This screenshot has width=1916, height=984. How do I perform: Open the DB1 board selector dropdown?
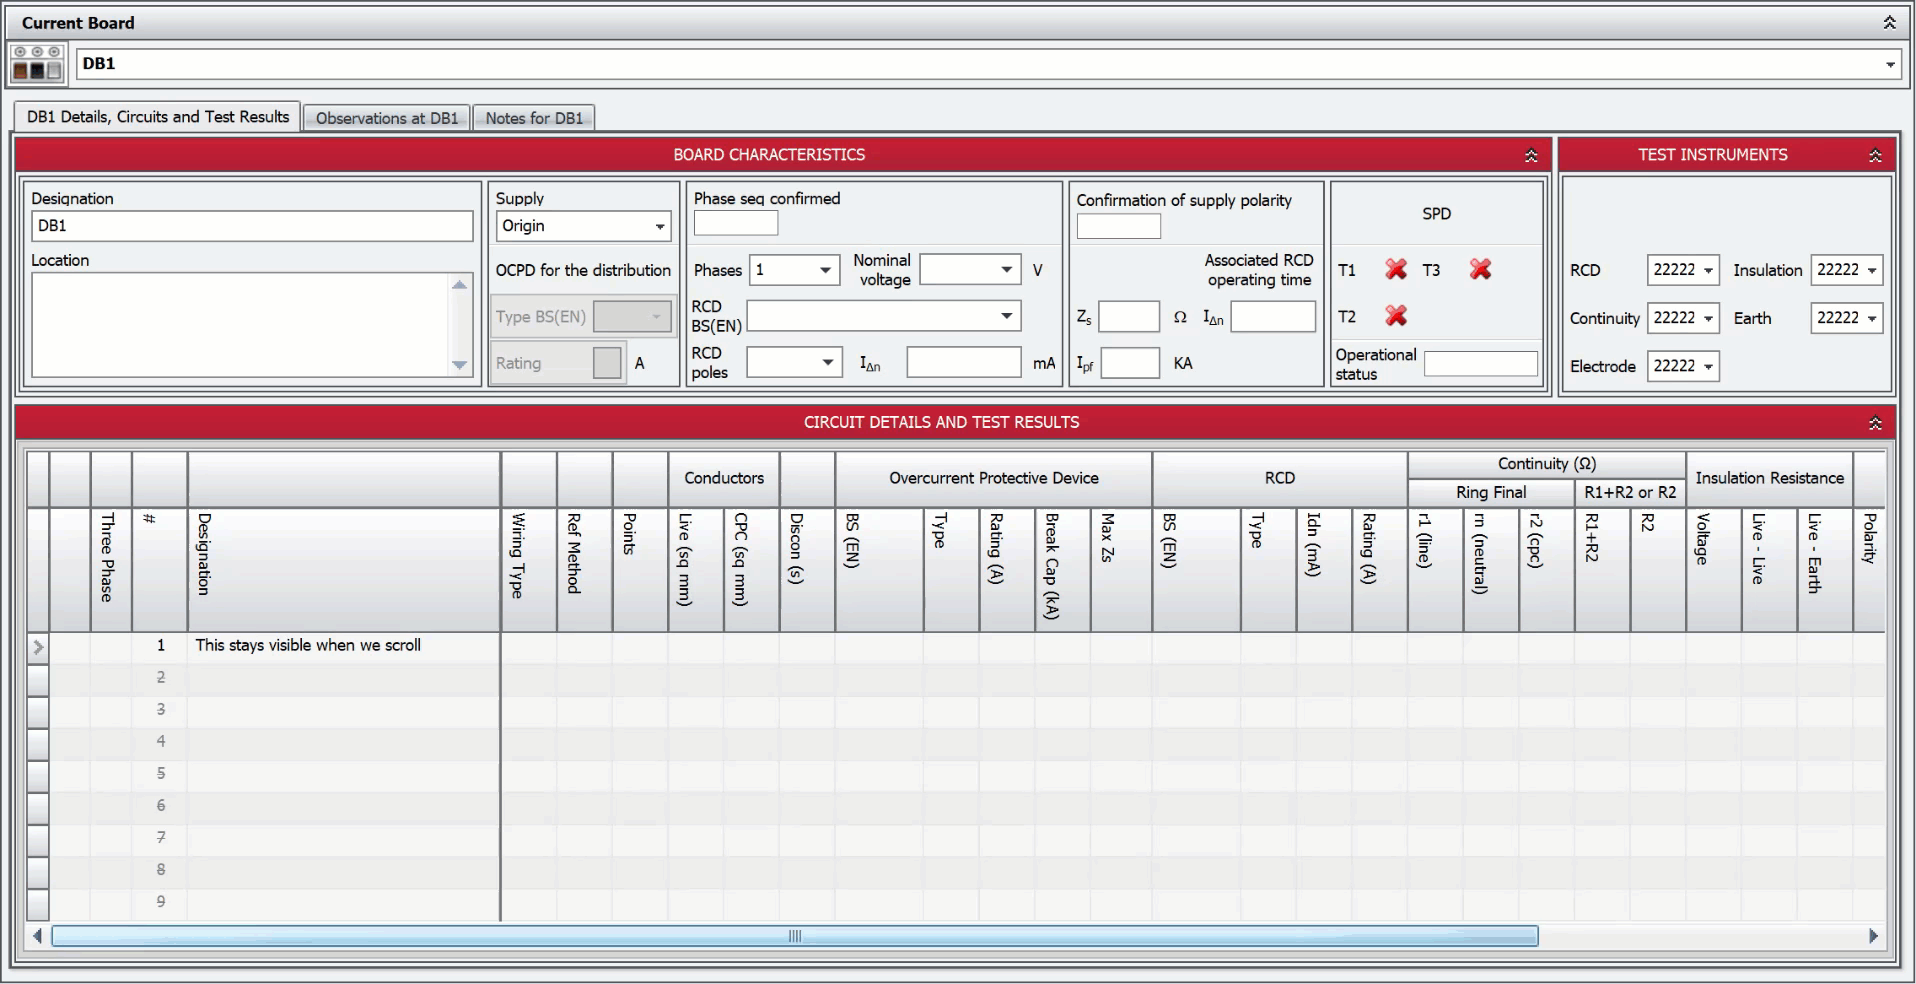(1890, 64)
